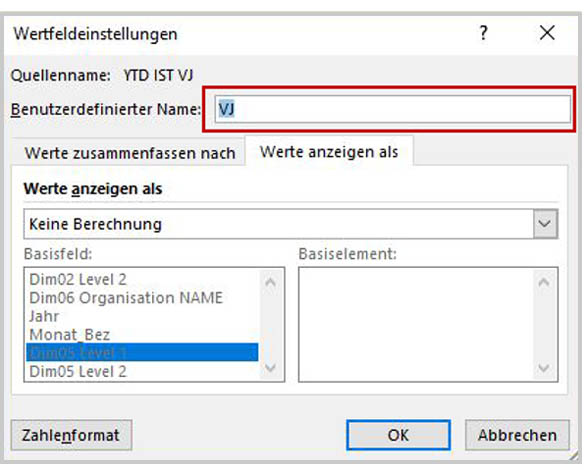This screenshot has width=587, height=470.
Task: Select Dim02 Level 2 in Basisfeld
Action: [78, 279]
